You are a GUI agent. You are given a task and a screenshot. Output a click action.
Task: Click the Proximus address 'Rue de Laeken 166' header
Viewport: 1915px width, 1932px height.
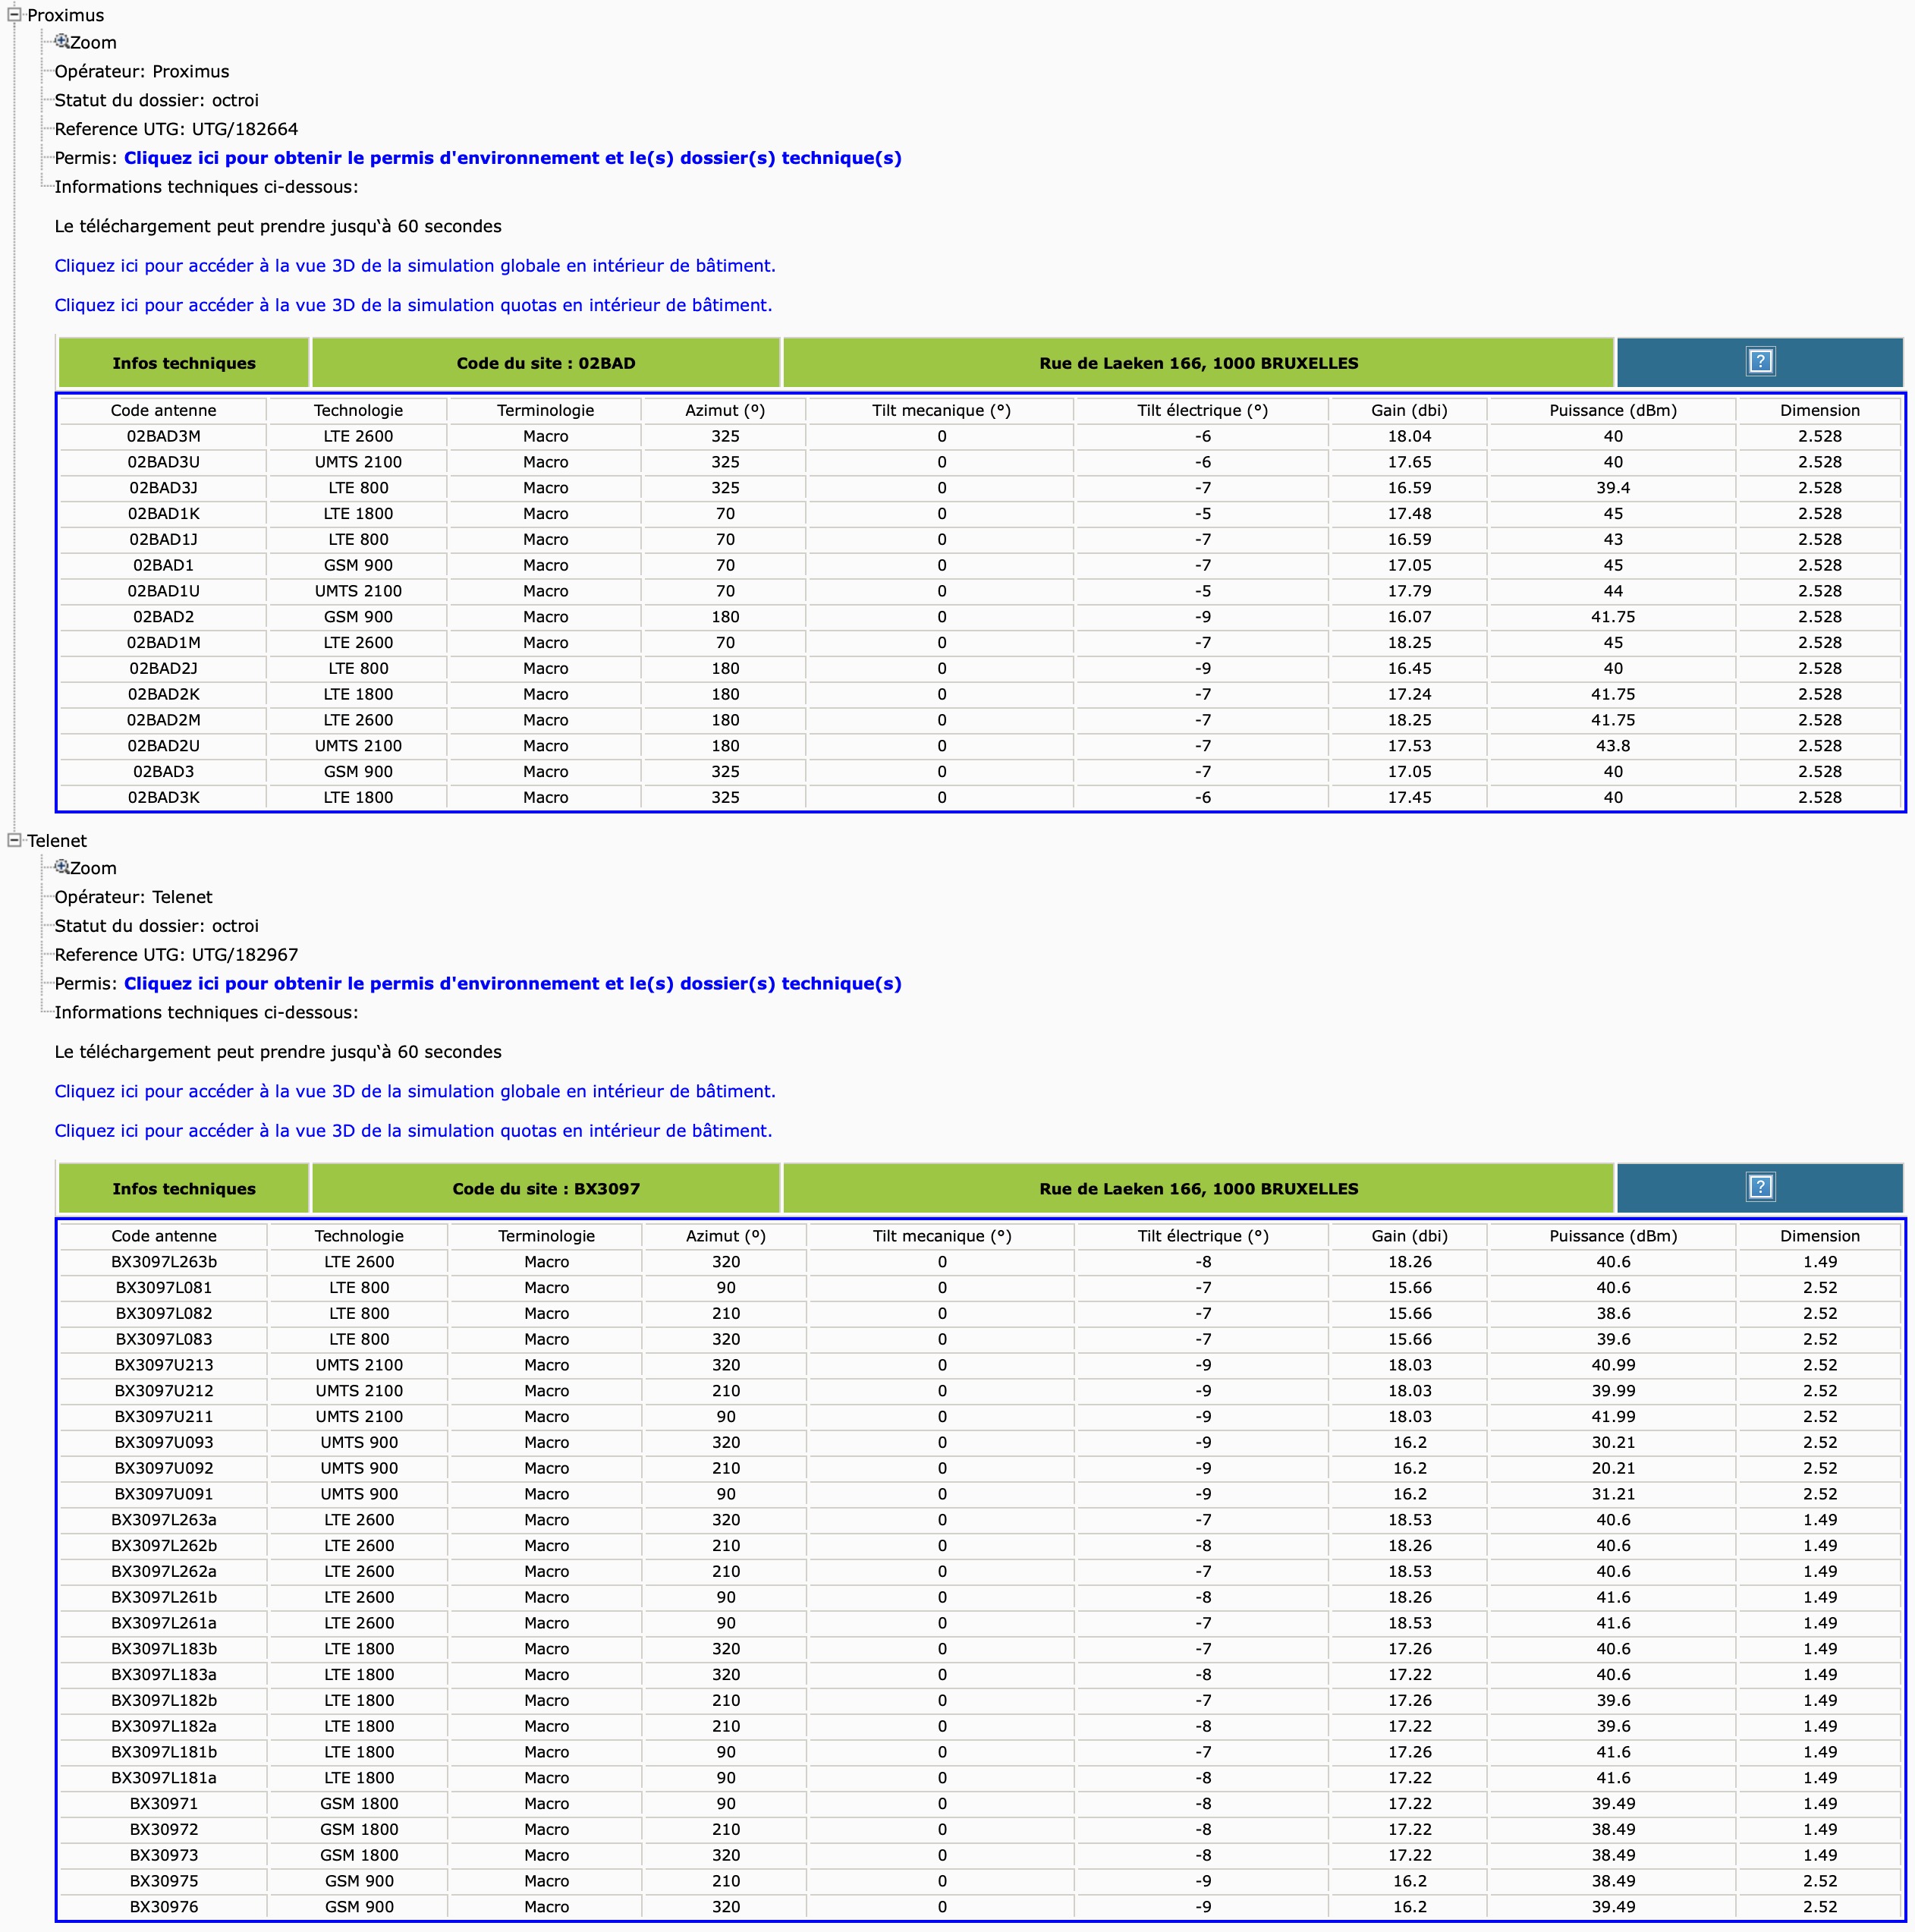pyautogui.click(x=1198, y=363)
